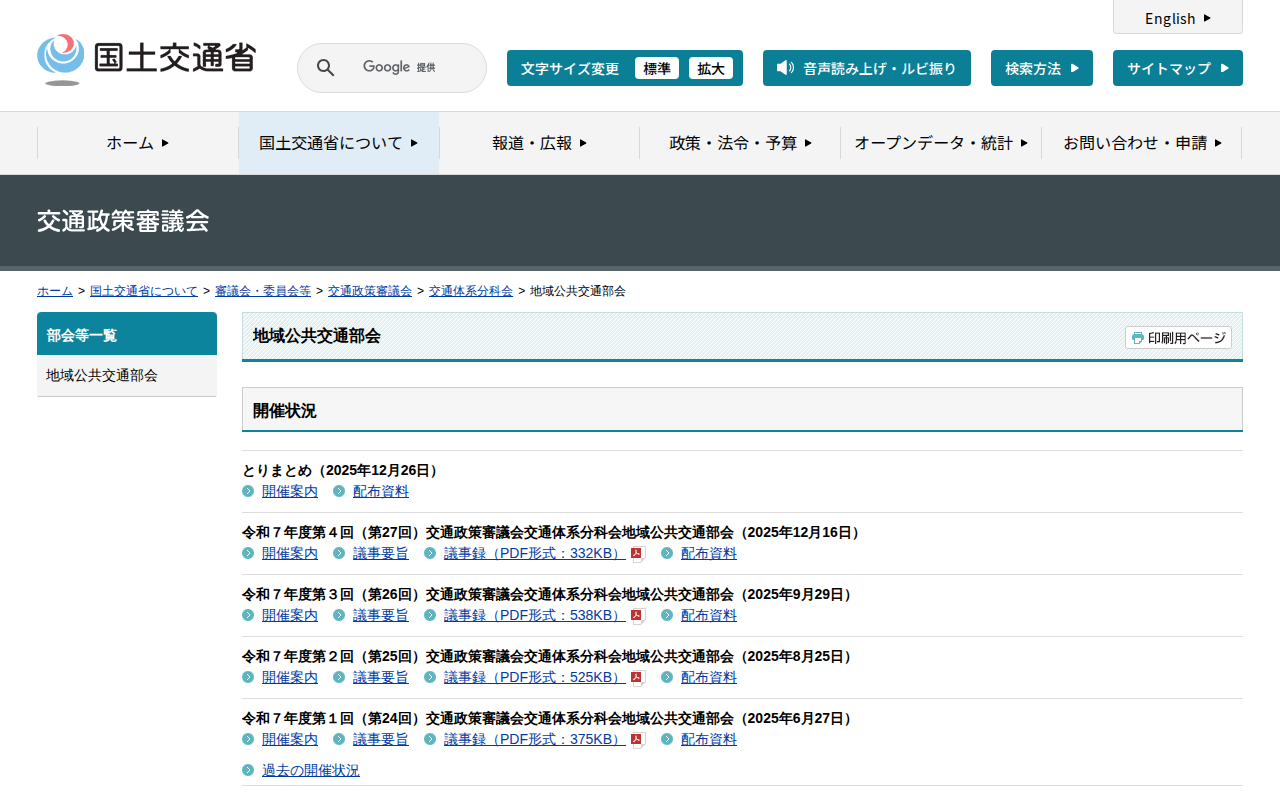Switch the site language to English
Screen dimensions: 1280x800
click(1177, 18)
